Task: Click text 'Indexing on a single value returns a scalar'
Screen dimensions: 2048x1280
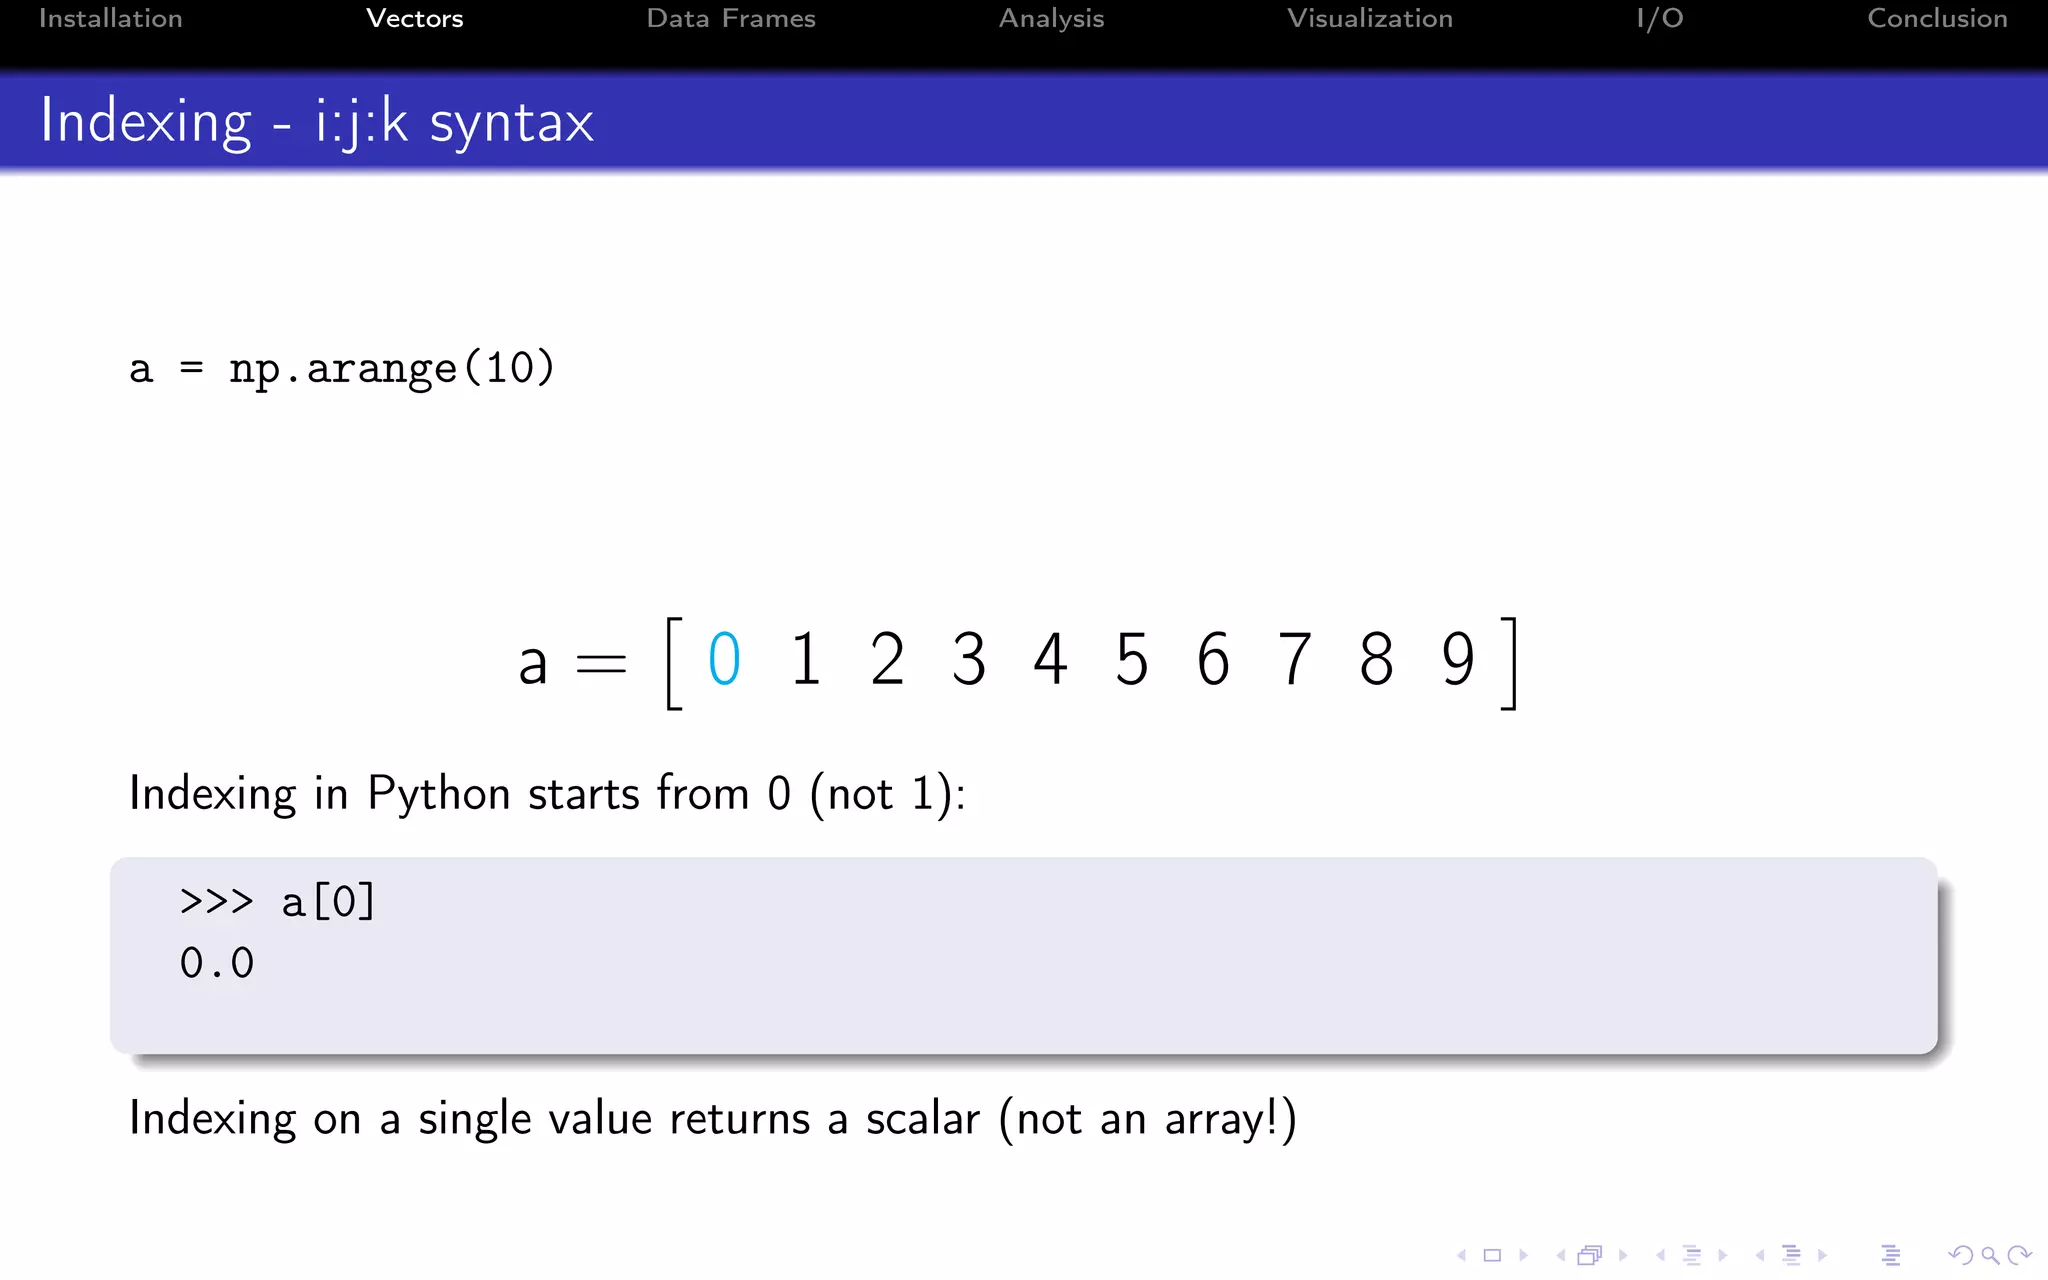Action: (x=555, y=1119)
